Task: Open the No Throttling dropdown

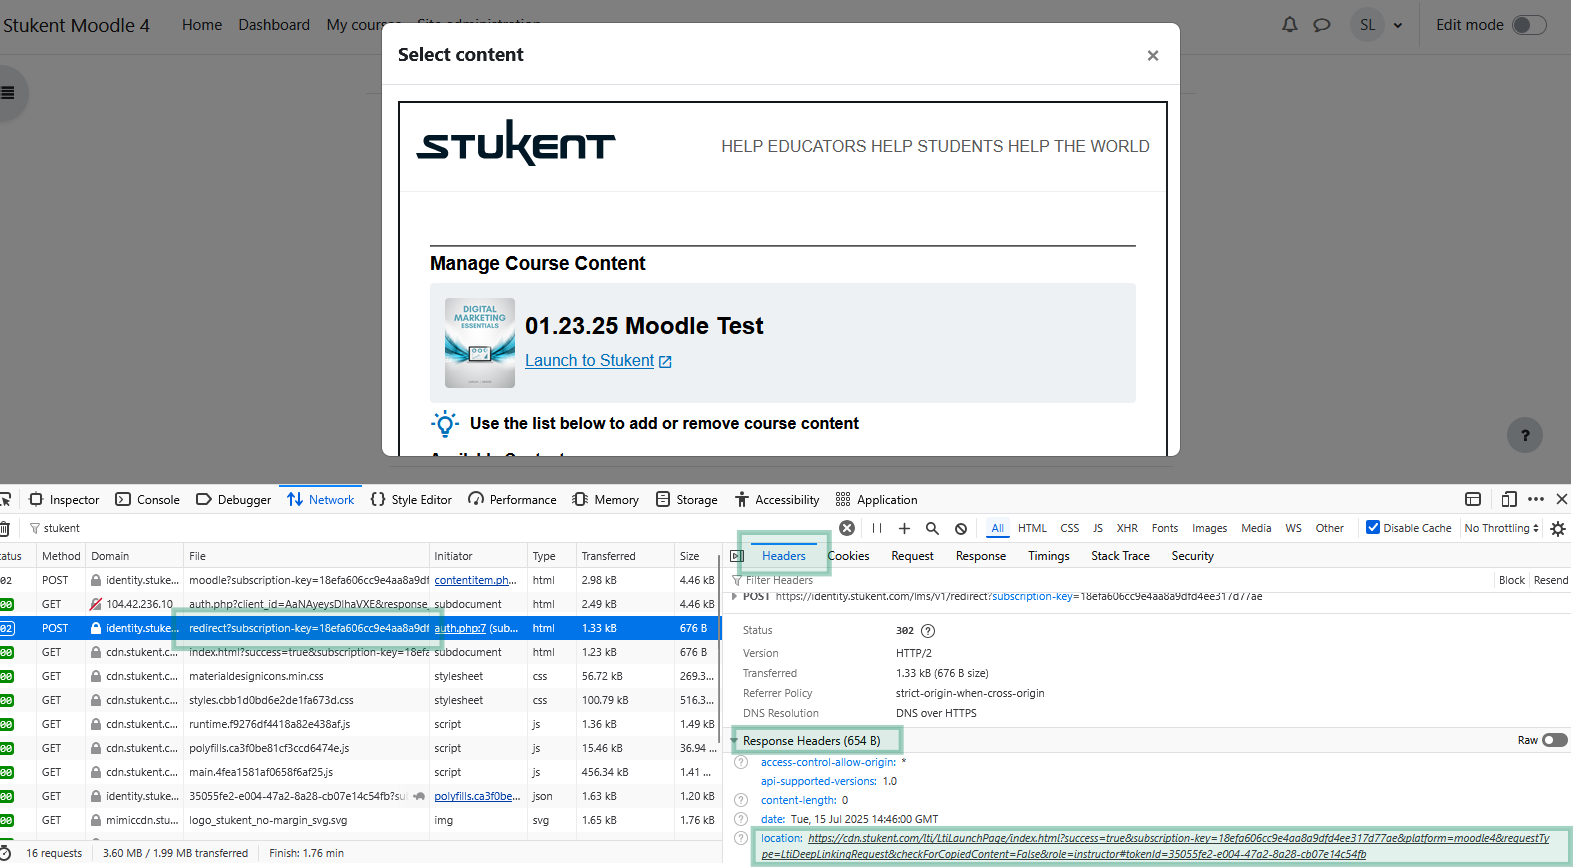Action: tap(1502, 528)
